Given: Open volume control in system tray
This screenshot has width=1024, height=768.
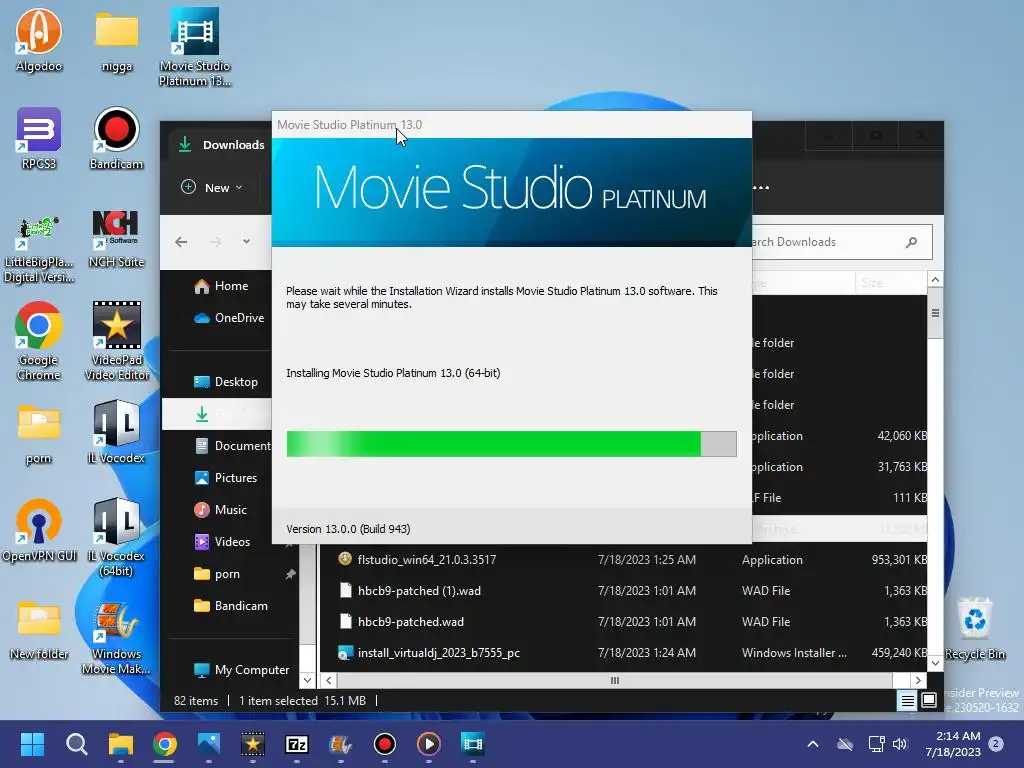Looking at the screenshot, I should [900, 744].
